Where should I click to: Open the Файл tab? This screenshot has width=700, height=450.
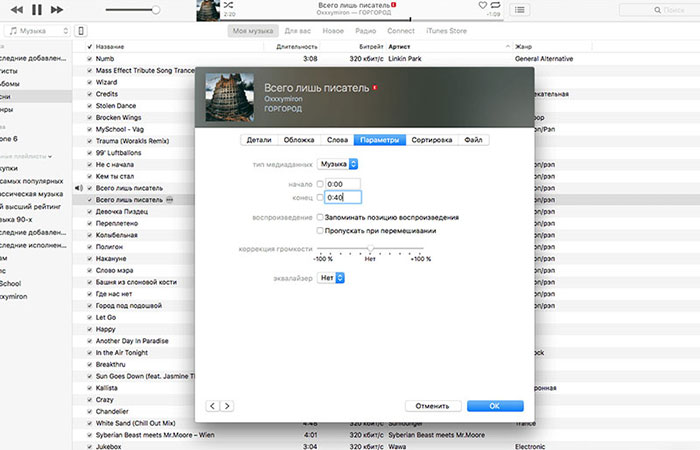[473, 140]
